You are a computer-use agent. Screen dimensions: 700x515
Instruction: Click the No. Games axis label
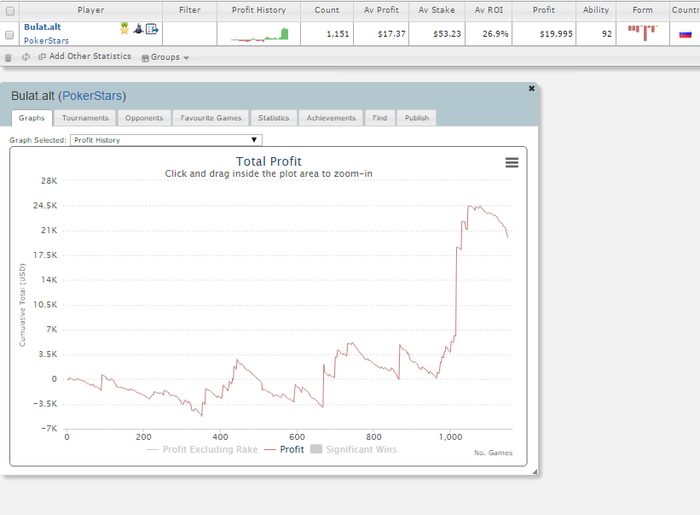[493, 453]
